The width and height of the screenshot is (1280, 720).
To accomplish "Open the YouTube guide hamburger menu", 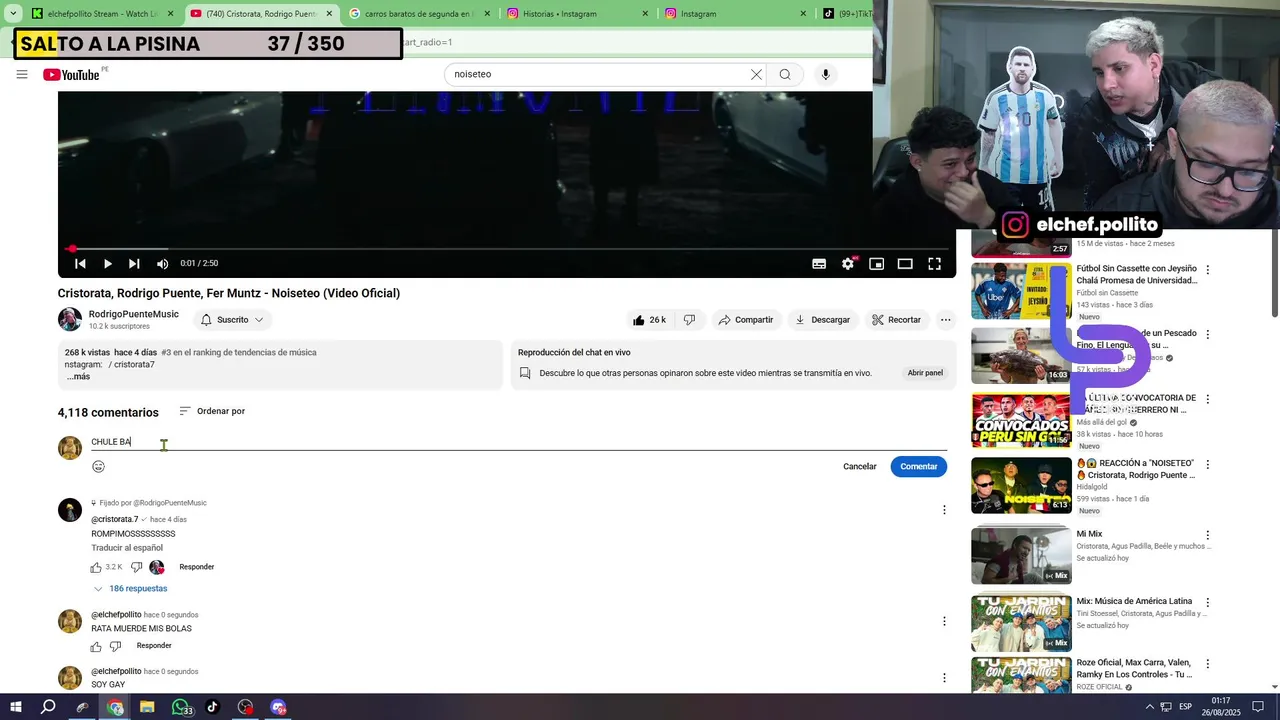I will [x=22, y=74].
